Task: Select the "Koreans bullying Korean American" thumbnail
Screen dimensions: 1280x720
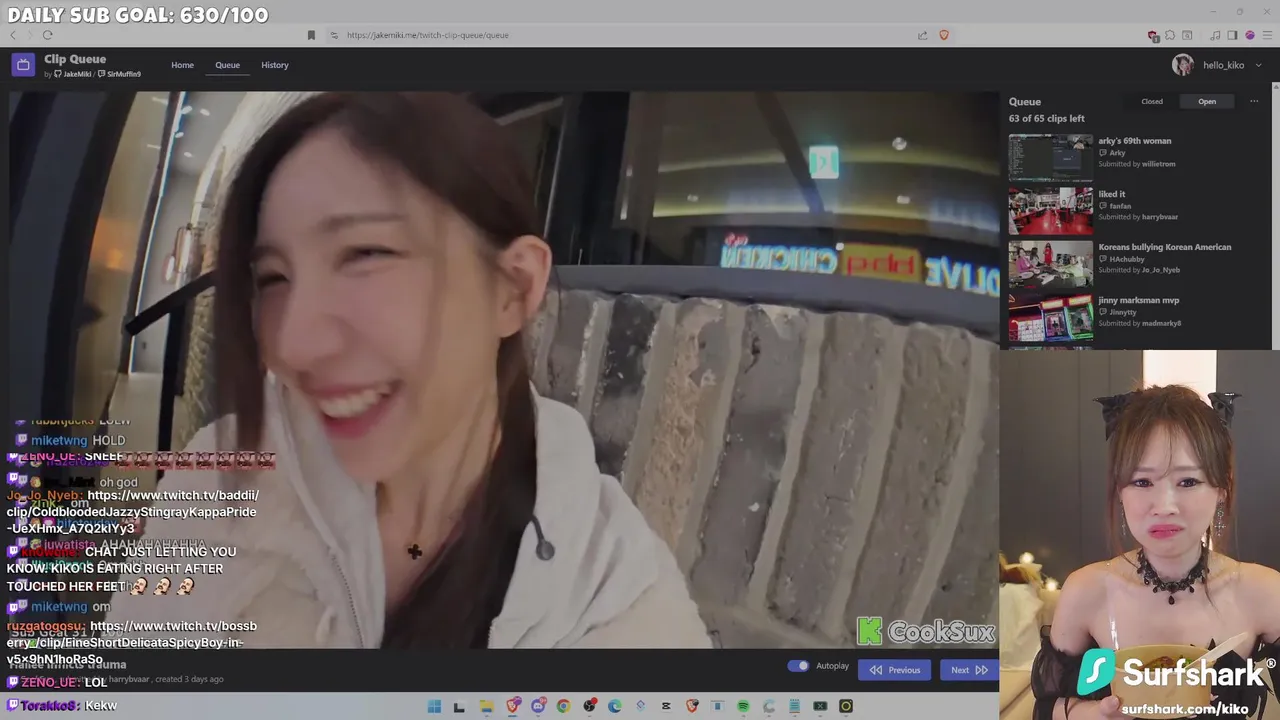Action: pyautogui.click(x=1050, y=263)
